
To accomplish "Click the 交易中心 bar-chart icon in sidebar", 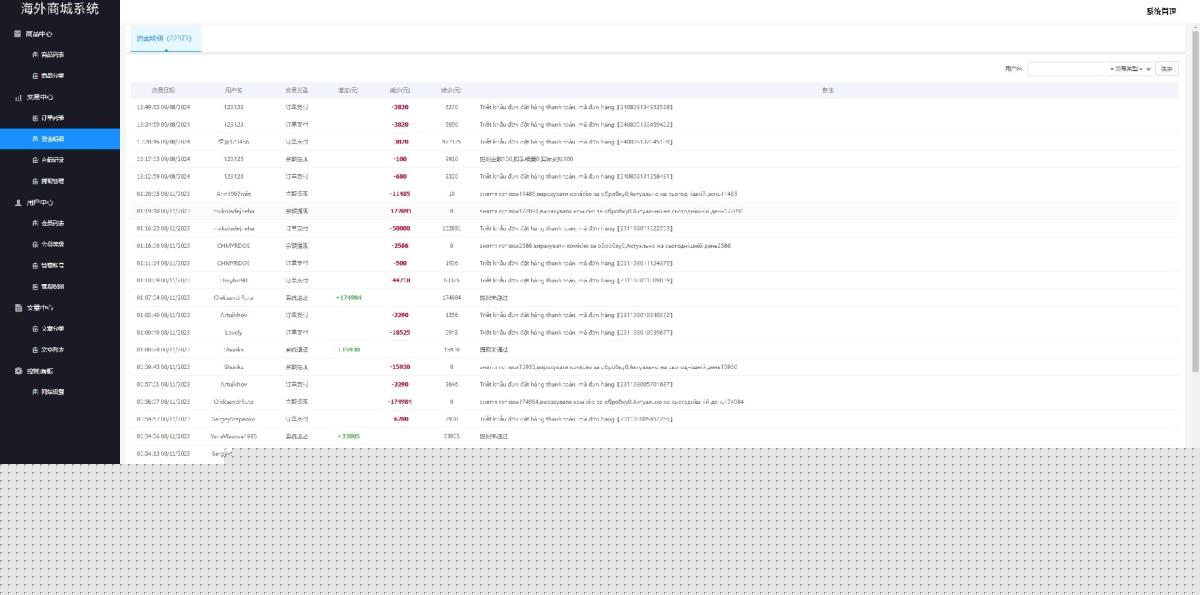I will pyautogui.click(x=18, y=97).
